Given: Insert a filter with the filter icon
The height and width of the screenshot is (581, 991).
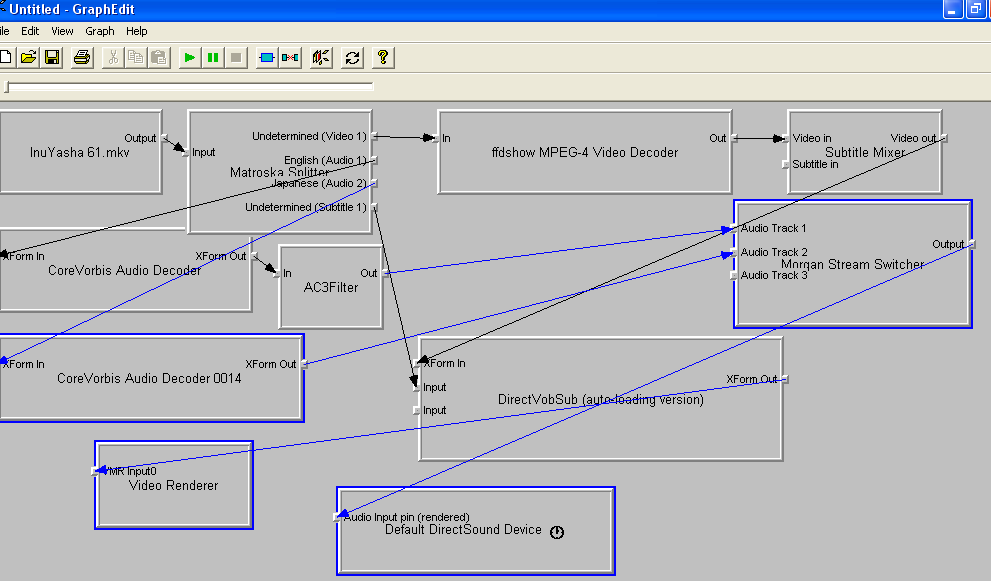Looking at the screenshot, I should (267, 58).
